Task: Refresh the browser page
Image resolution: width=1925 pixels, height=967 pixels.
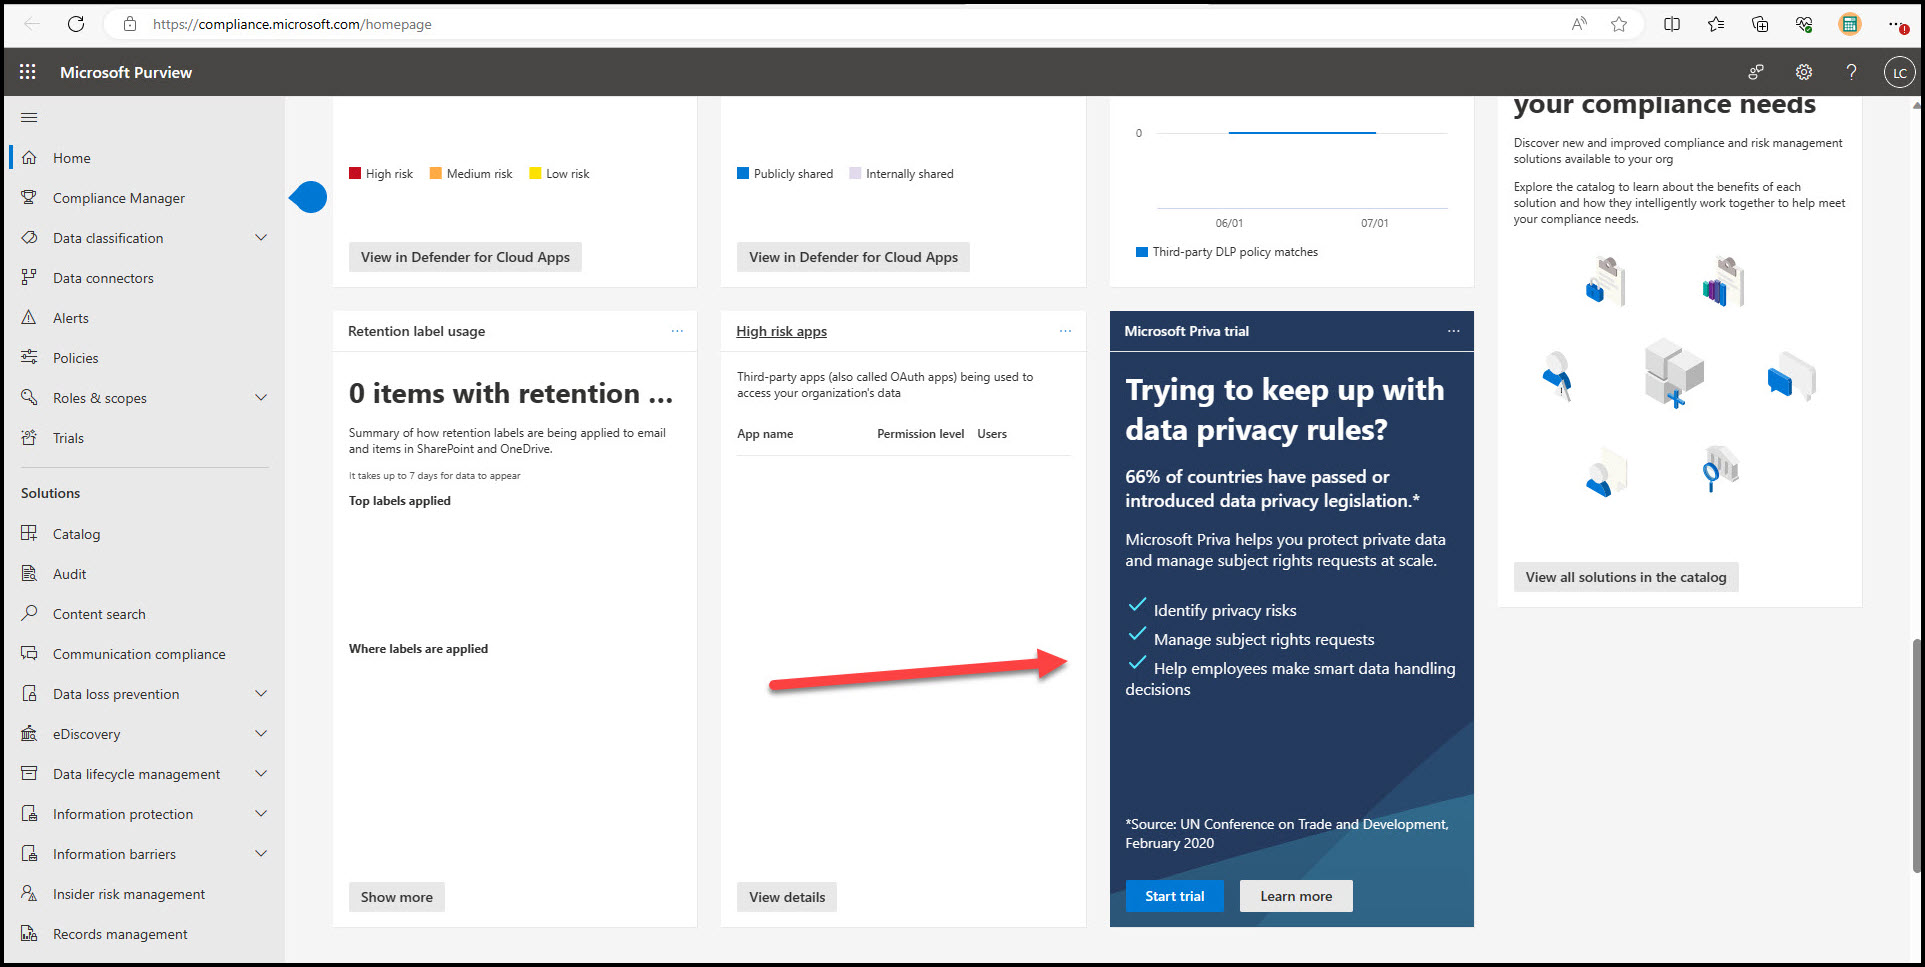Action: click(76, 24)
